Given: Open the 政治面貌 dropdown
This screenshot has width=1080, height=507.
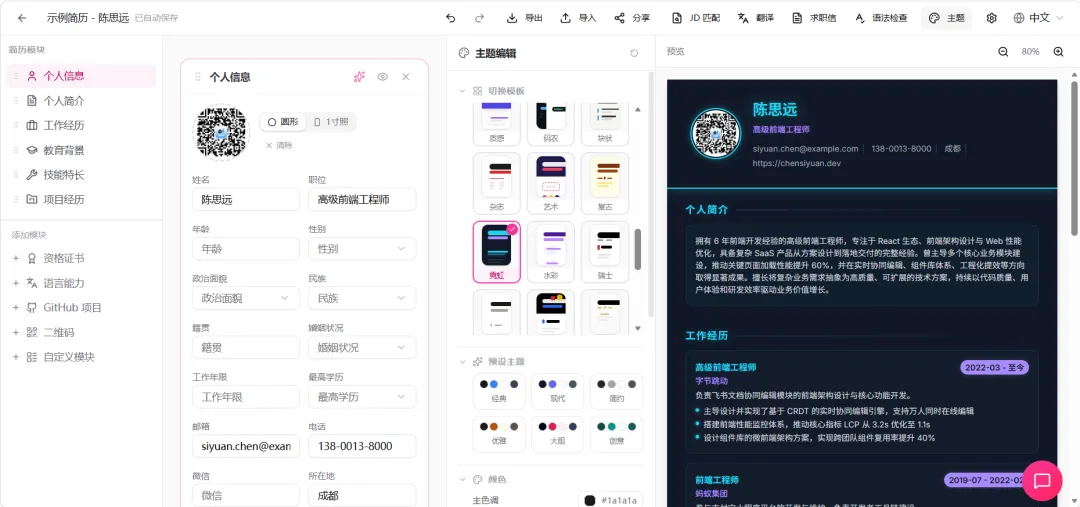Looking at the screenshot, I should pos(246,298).
